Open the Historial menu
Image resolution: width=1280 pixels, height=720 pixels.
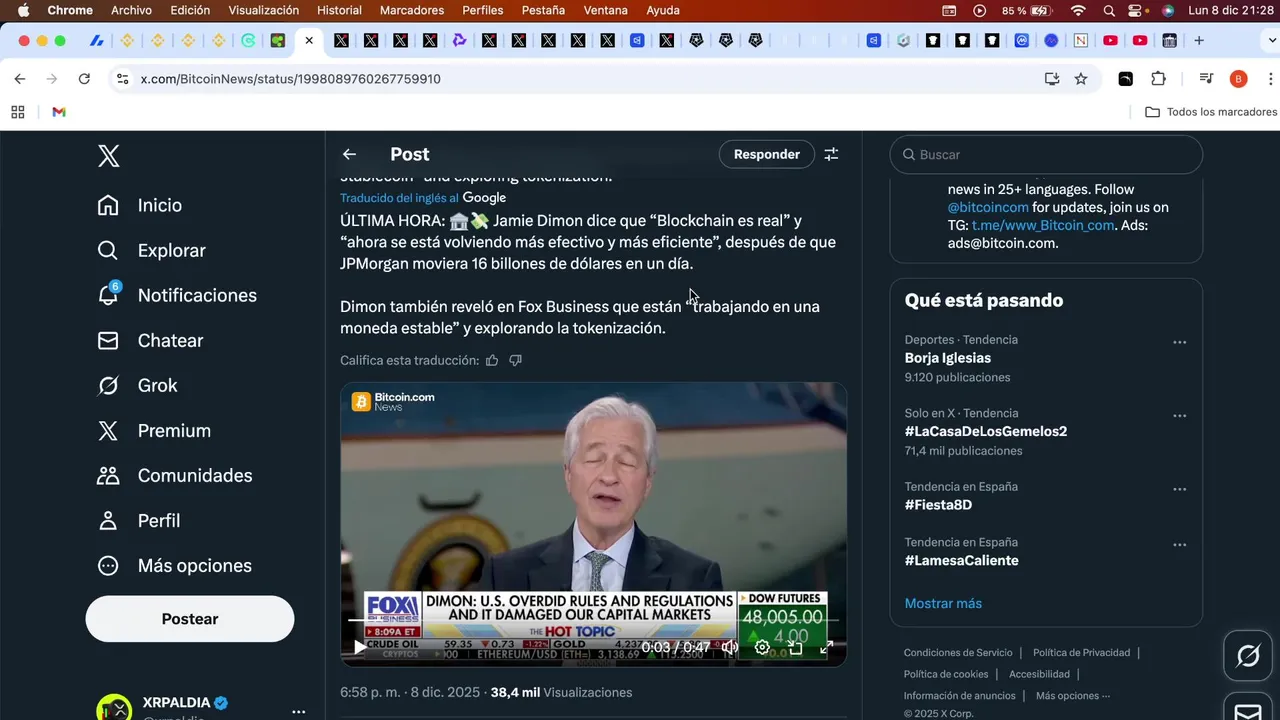pos(339,10)
